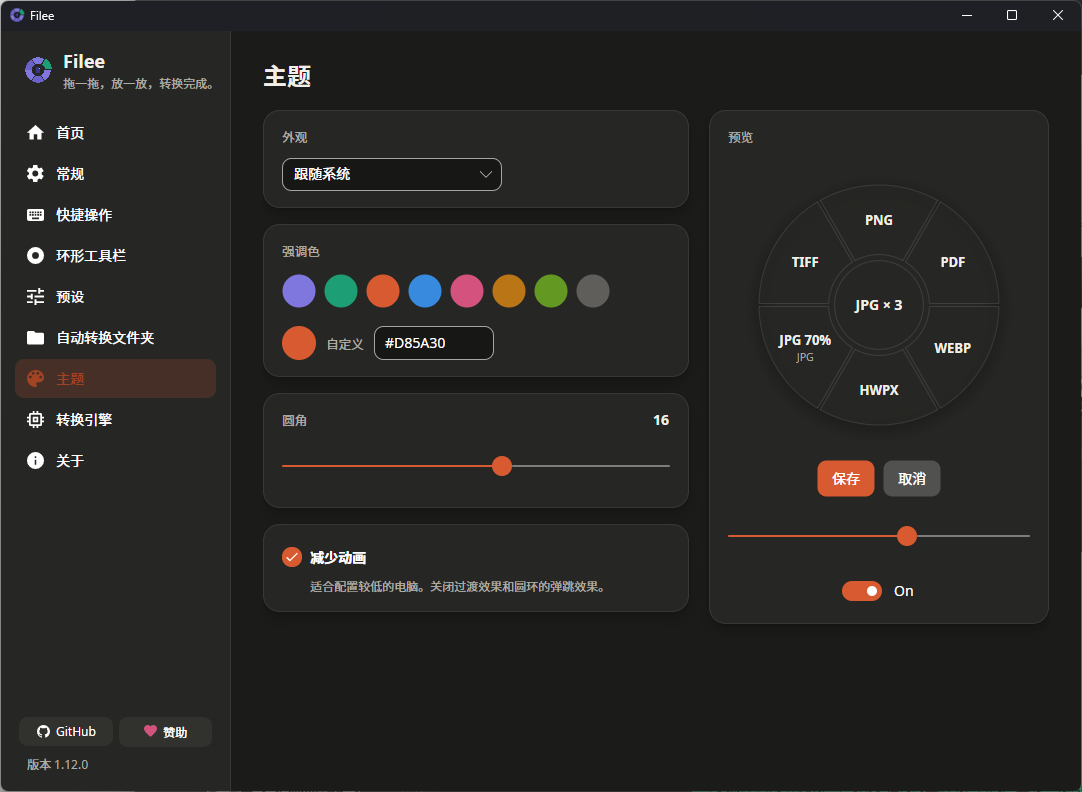Click the 圆角 slider handle

pos(502,466)
